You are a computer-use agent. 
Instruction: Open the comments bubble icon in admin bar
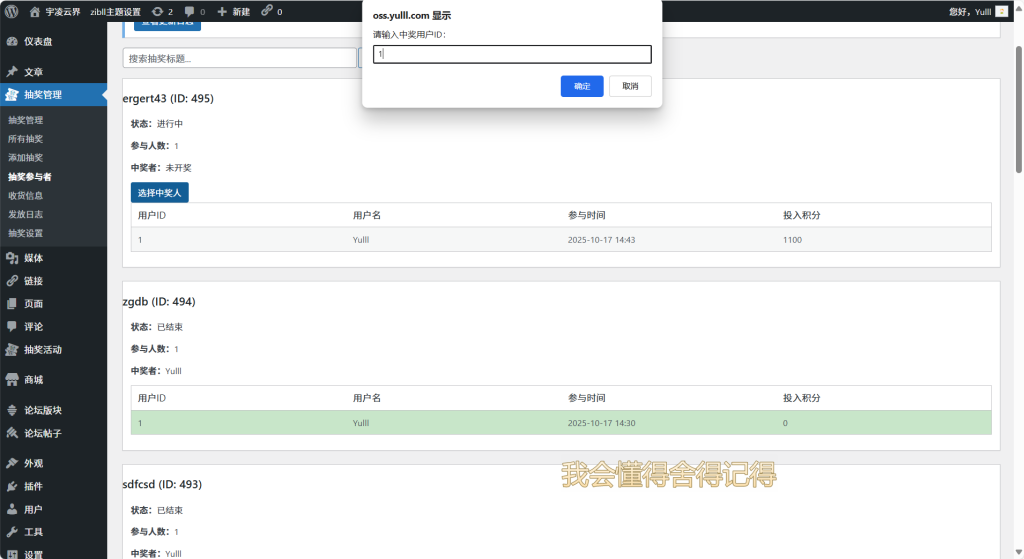pyautogui.click(x=190, y=11)
